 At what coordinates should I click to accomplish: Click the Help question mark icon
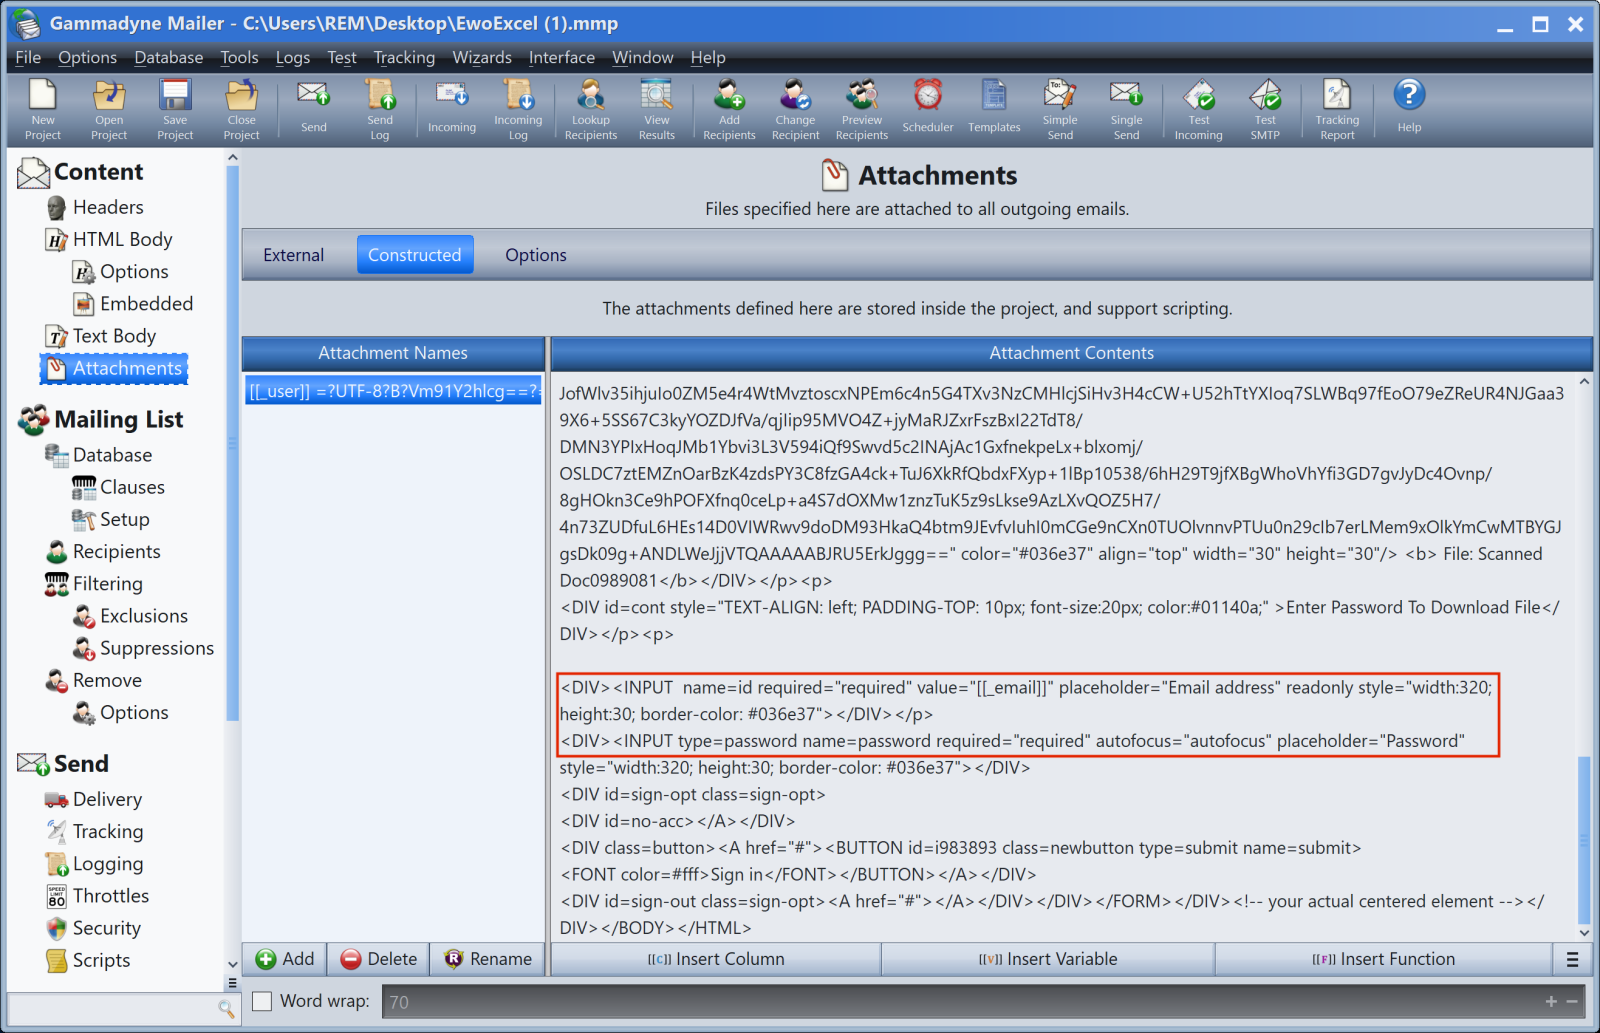[x=1409, y=95]
